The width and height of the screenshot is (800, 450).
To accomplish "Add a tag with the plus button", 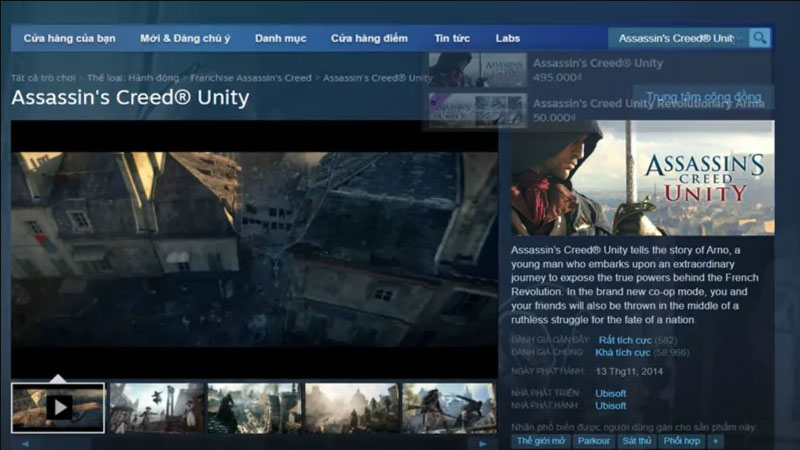I will [x=715, y=441].
